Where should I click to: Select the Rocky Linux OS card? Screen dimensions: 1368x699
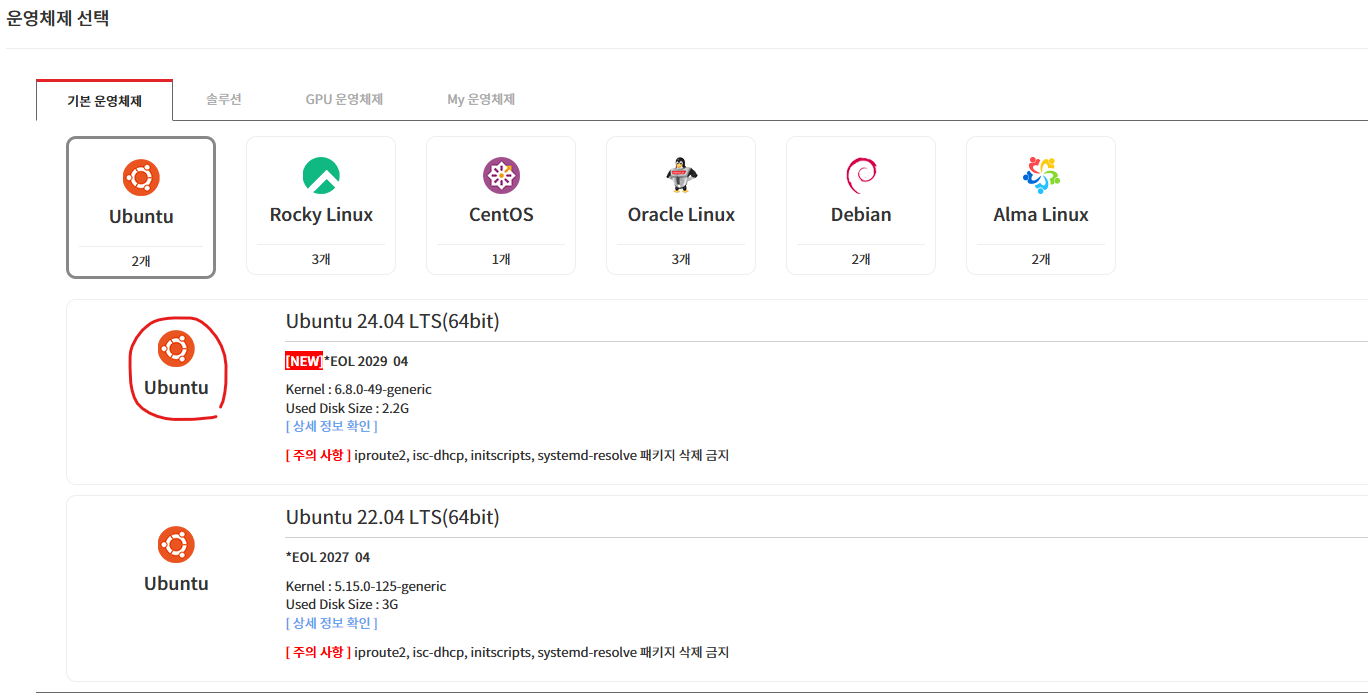tap(321, 205)
